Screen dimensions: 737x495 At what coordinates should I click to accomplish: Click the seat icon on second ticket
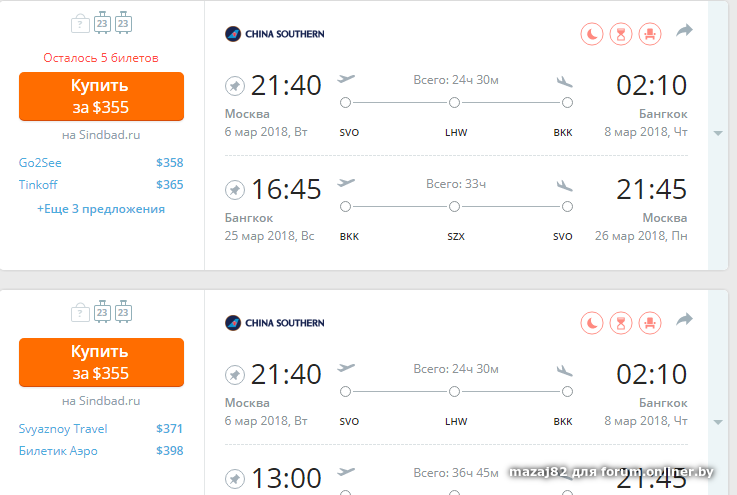(x=649, y=322)
